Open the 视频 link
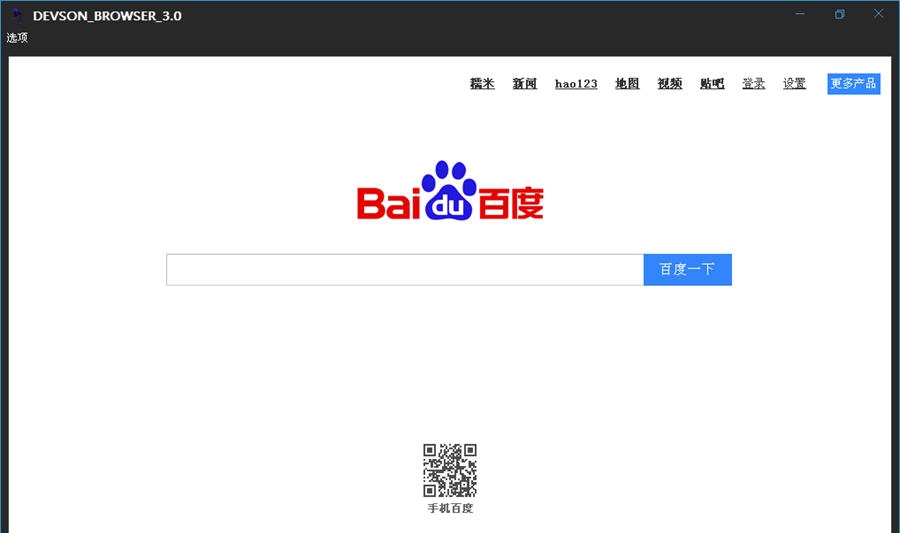 coord(669,84)
